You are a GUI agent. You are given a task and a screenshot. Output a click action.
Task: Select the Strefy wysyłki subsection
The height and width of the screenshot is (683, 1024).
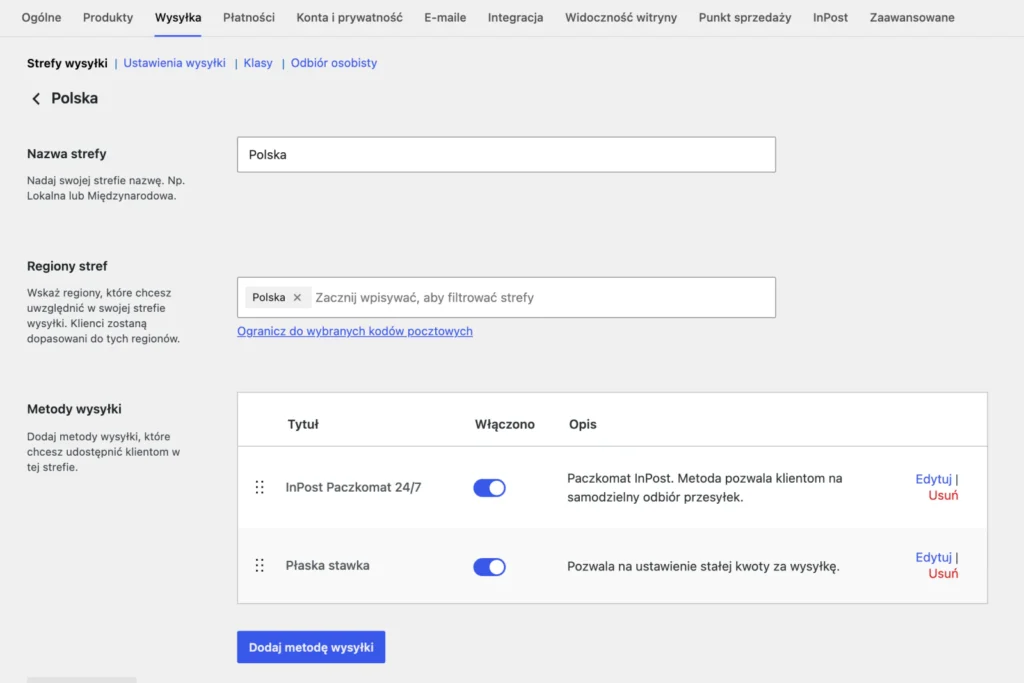pos(67,63)
